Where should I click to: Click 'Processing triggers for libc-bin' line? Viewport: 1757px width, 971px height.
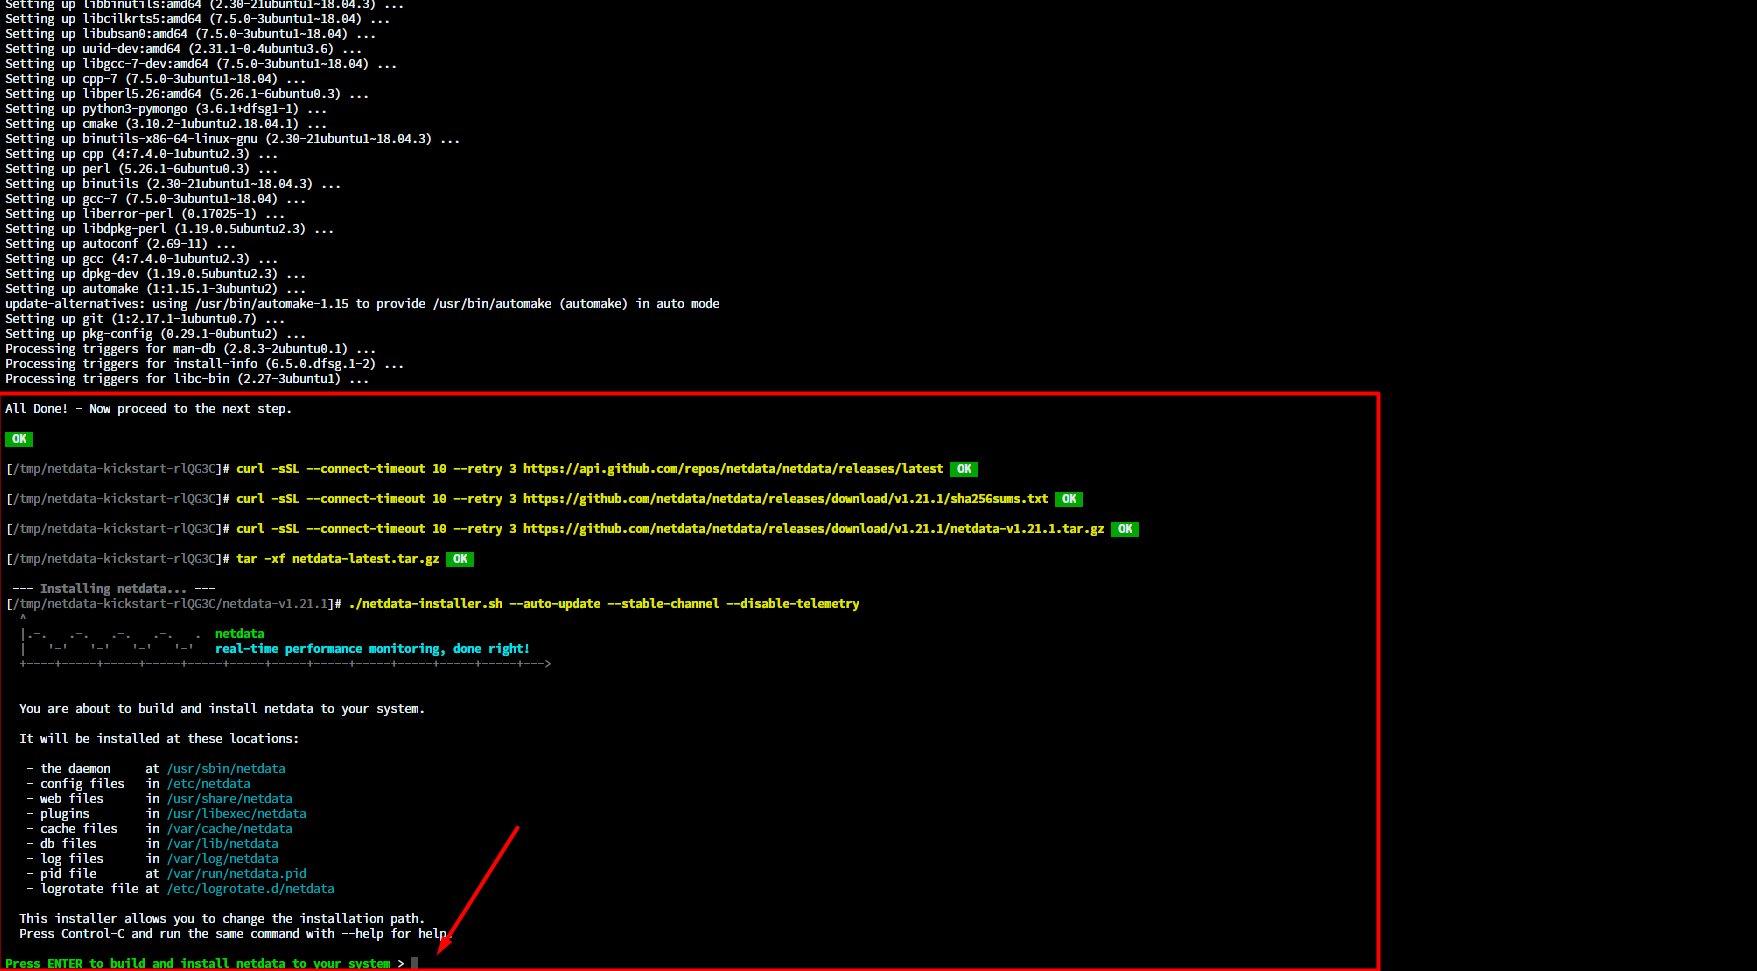[187, 379]
